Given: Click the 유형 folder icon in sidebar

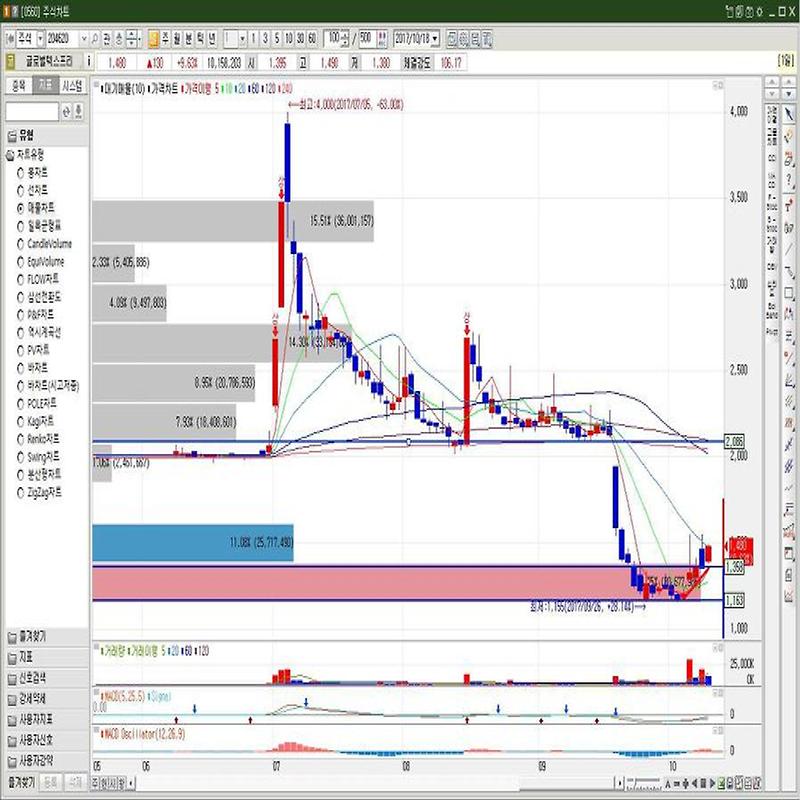Looking at the screenshot, I should click(11, 136).
